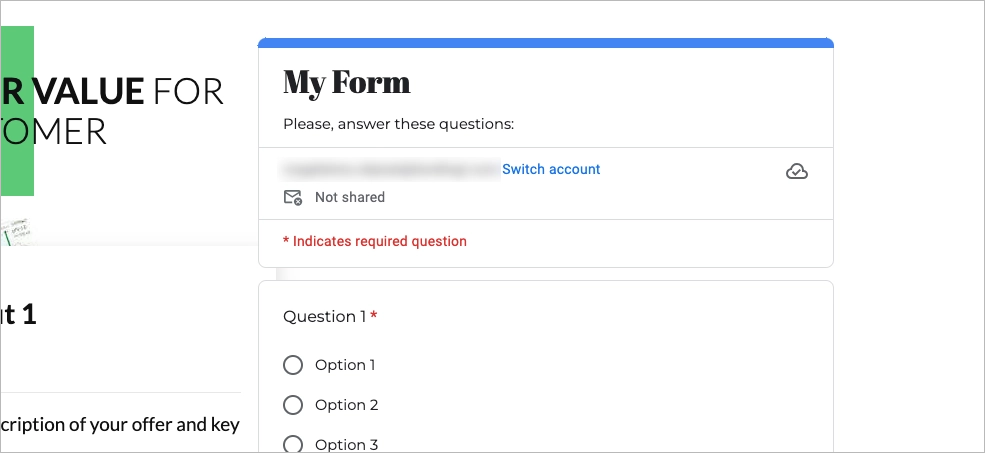Click the red required-question notice
The height and width of the screenshot is (453, 985).
coord(375,241)
